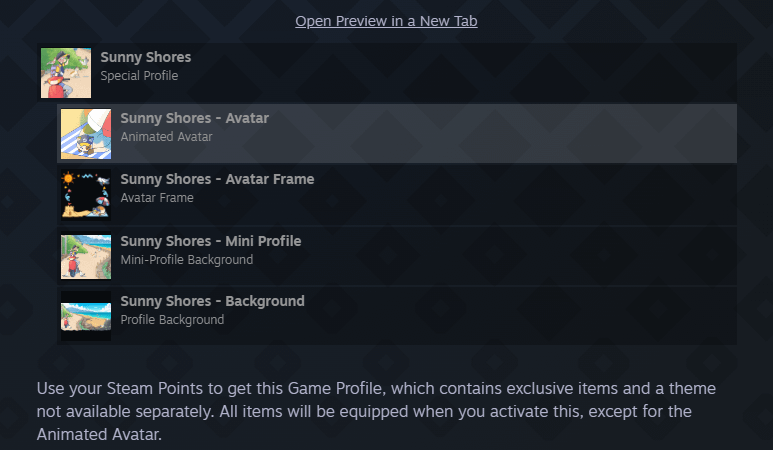The height and width of the screenshot is (450, 773).
Task: Select the "Sunny Shores" profile title
Action: point(145,57)
